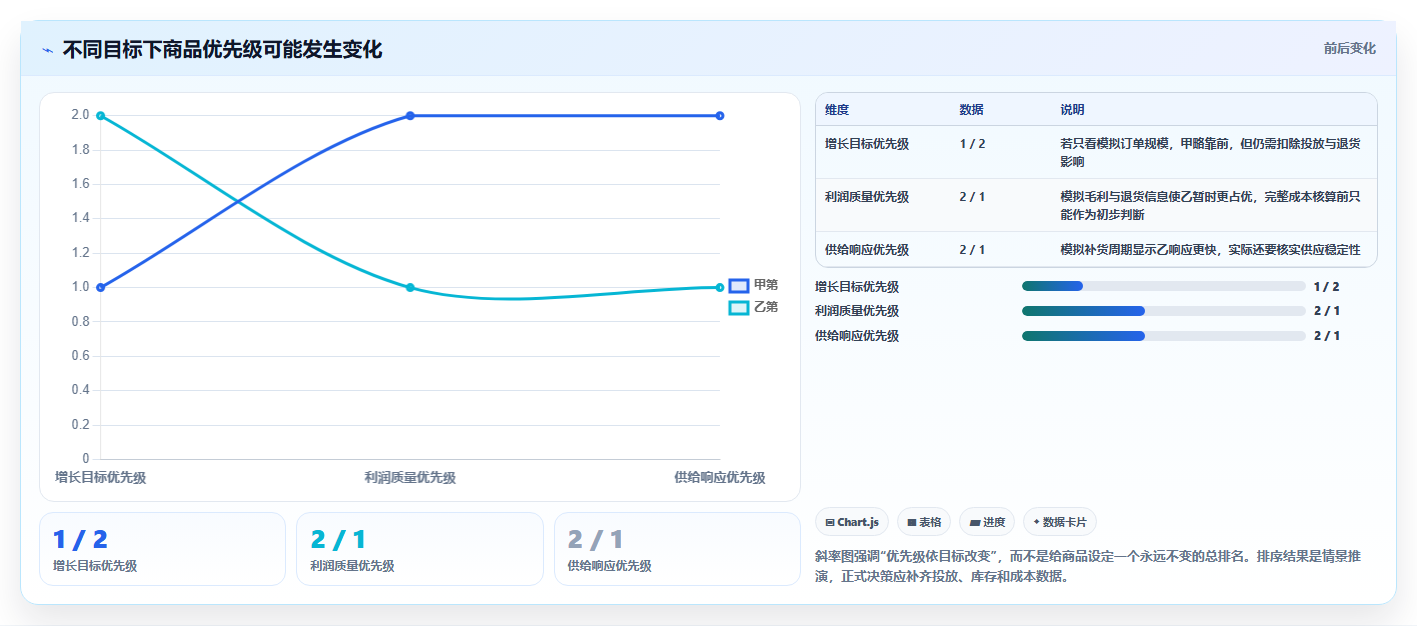Click the 1 / 2 value beside progress bars
Screen dimensions: 1417x626
(x=1327, y=286)
